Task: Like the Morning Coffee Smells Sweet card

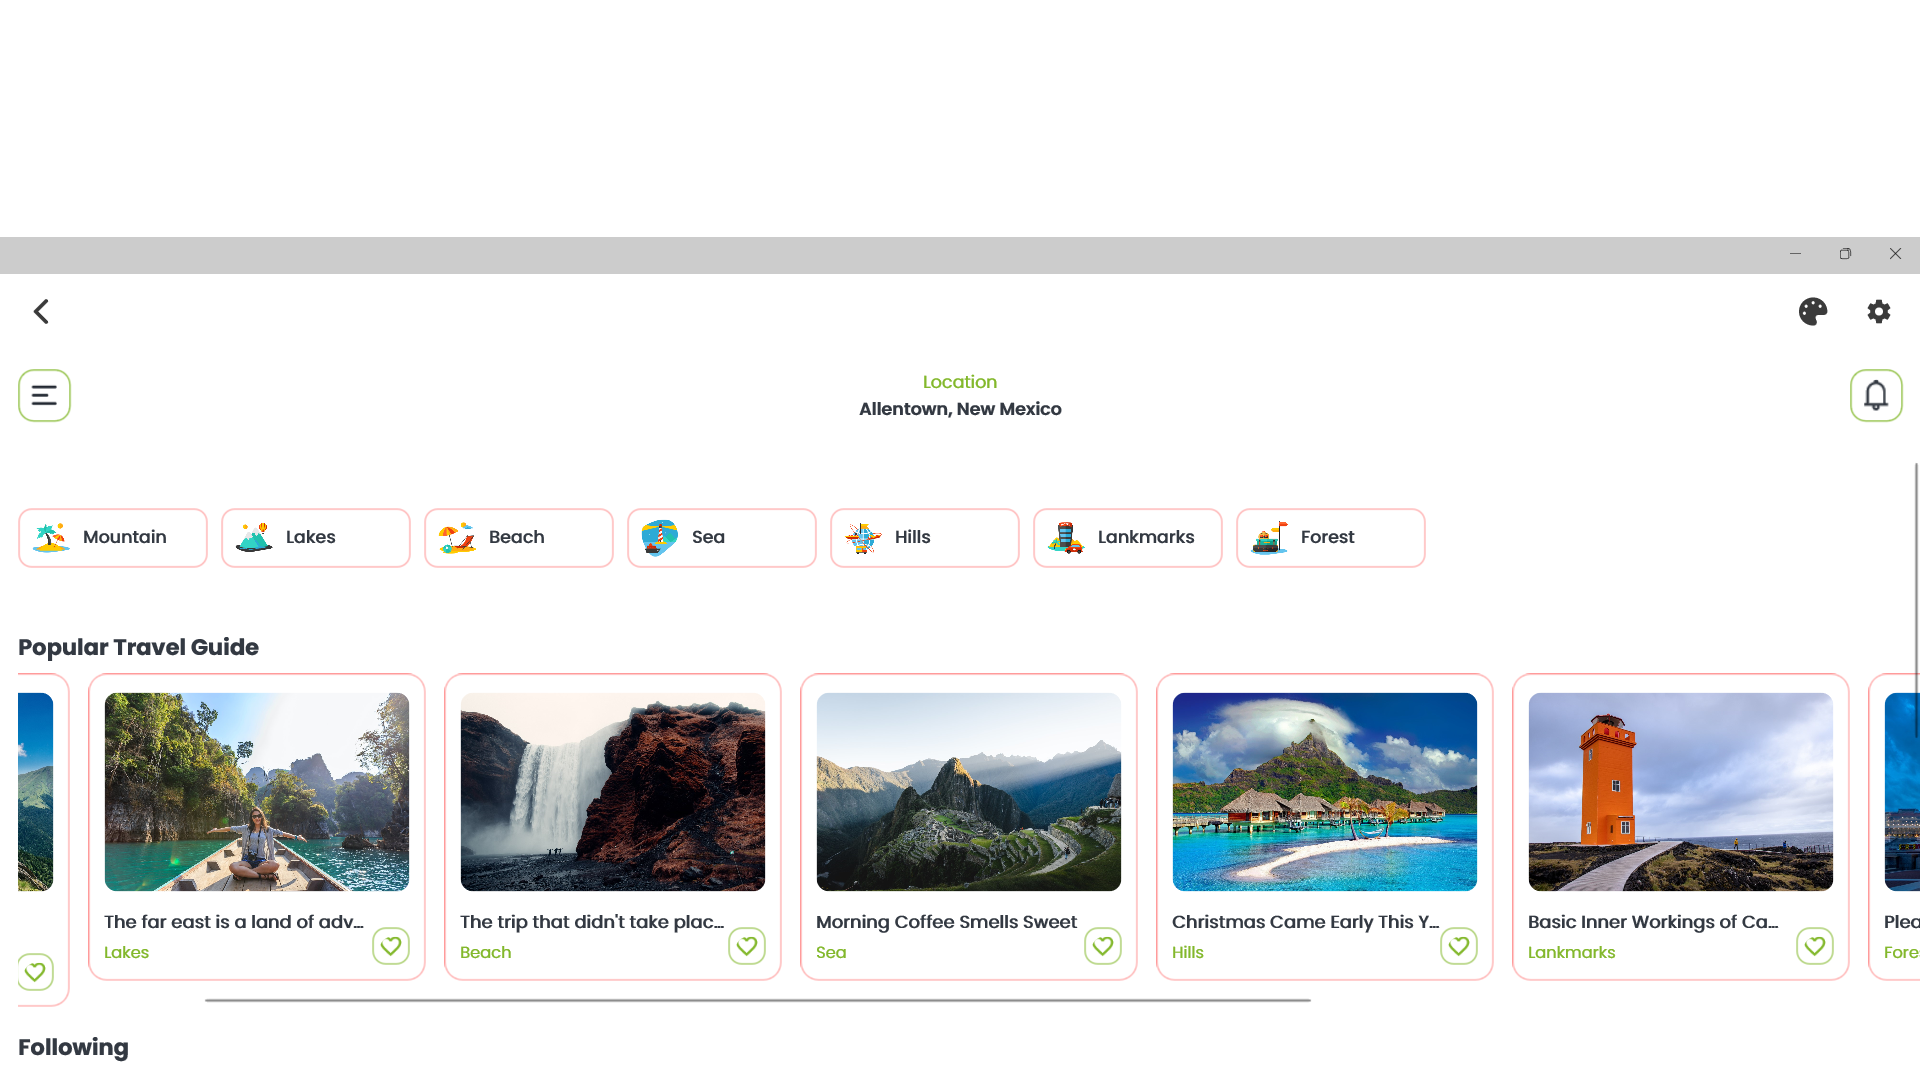Action: (1103, 946)
